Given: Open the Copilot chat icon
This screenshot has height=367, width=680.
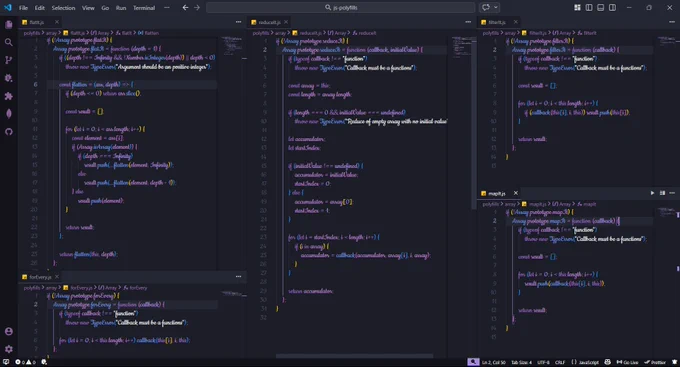Looking at the screenshot, I should [x=486, y=7].
